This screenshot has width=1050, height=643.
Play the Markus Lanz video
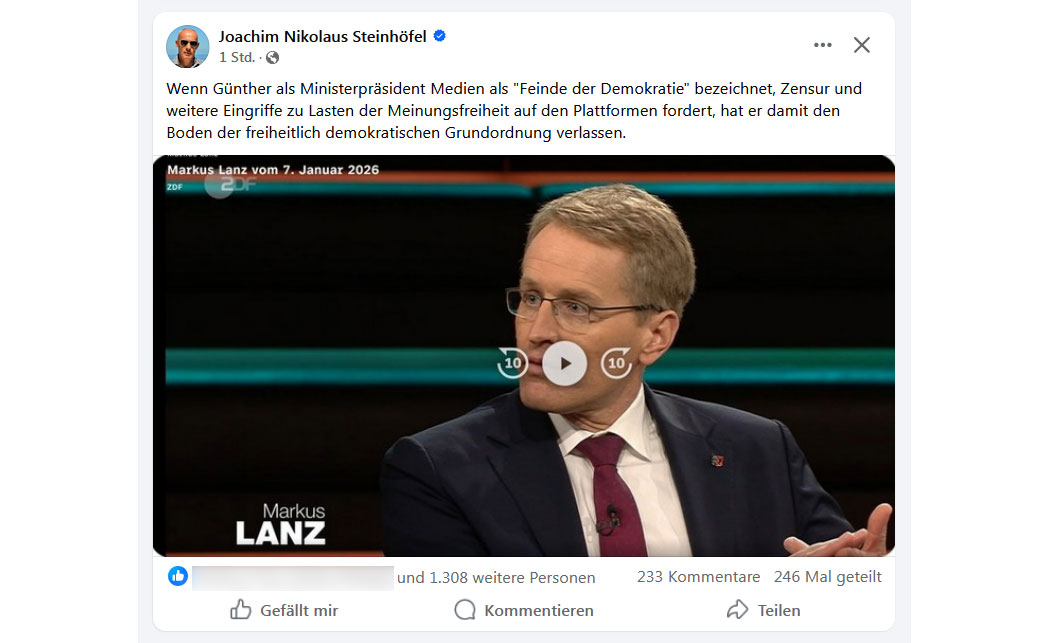tap(565, 363)
